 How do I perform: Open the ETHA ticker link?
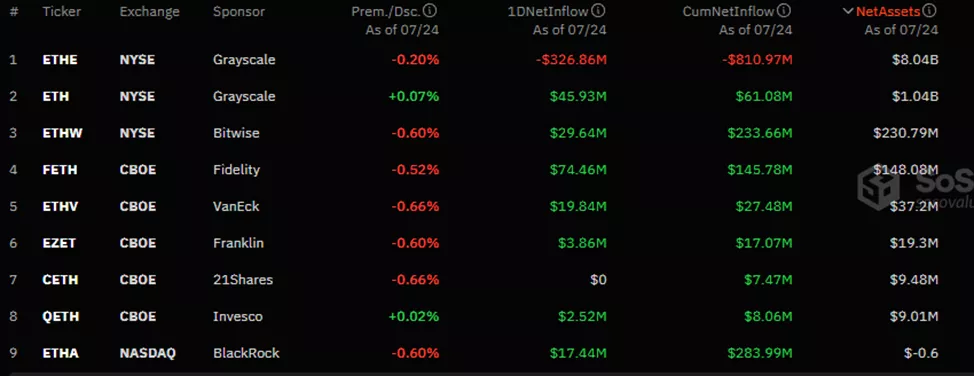point(60,353)
